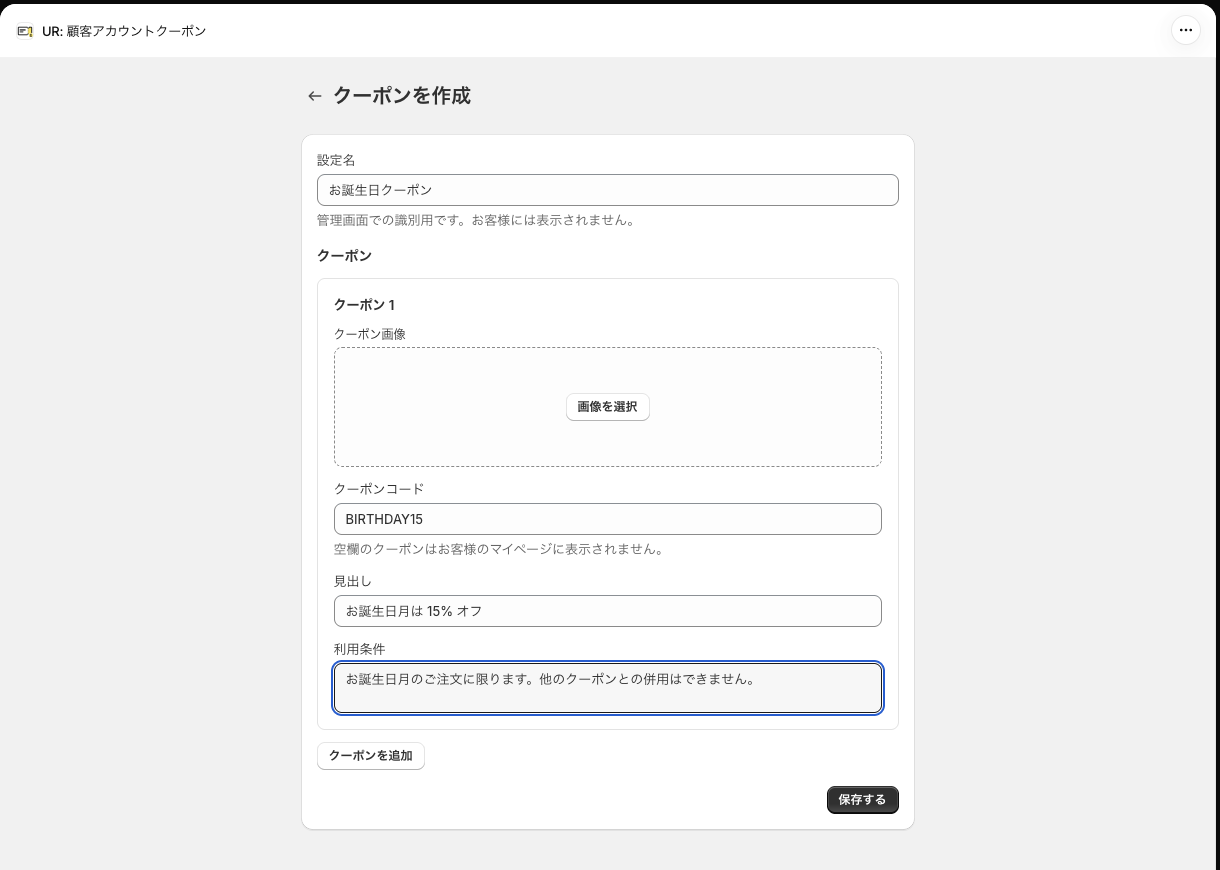Click 画像を選択 button
Screen dimensions: 1220x870
(x=608, y=407)
